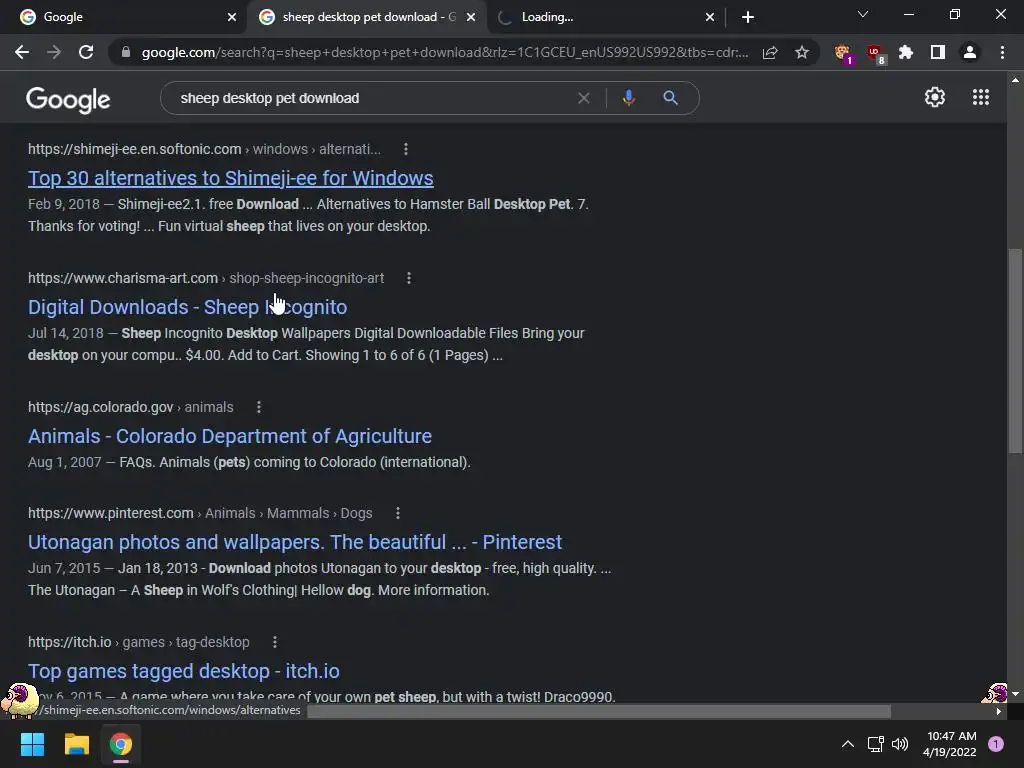Open more options for the Pinterest result
1024x768 pixels.
[x=398, y=513]
